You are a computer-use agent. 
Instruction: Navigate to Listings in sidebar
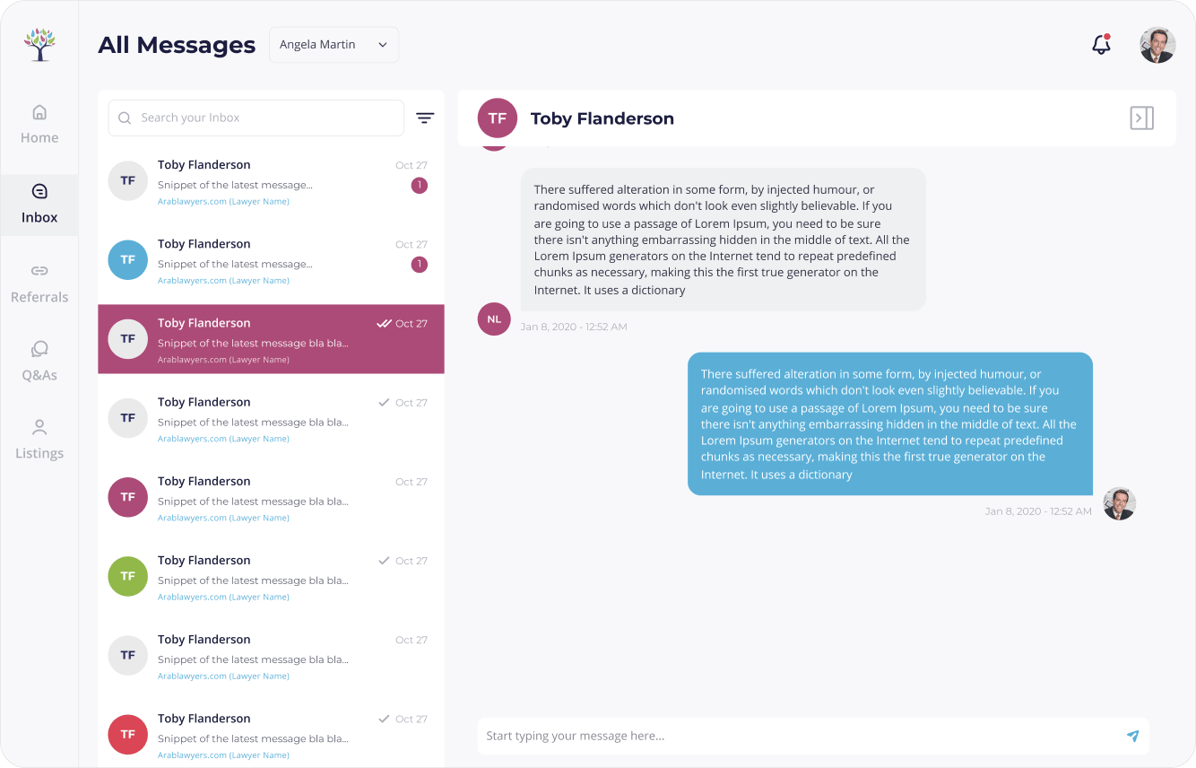40,440
